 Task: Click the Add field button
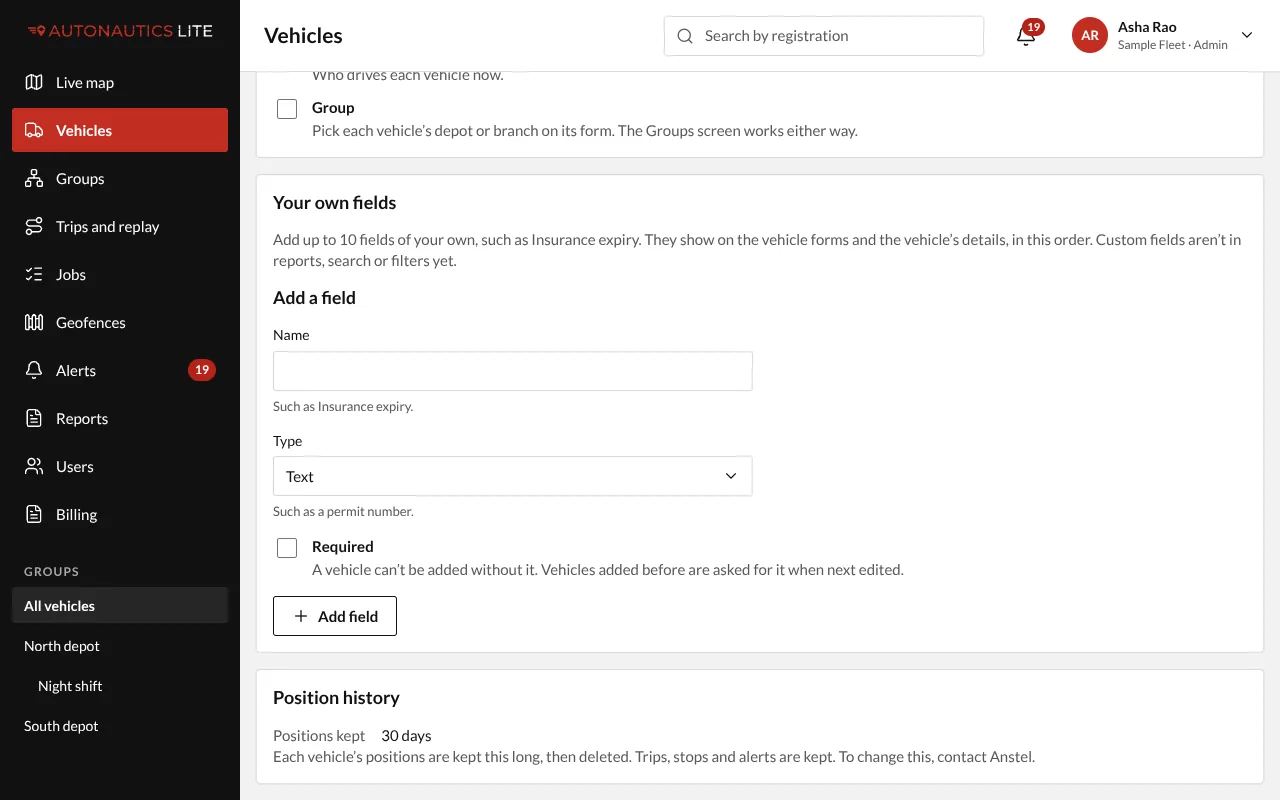[x=335, y=616]
